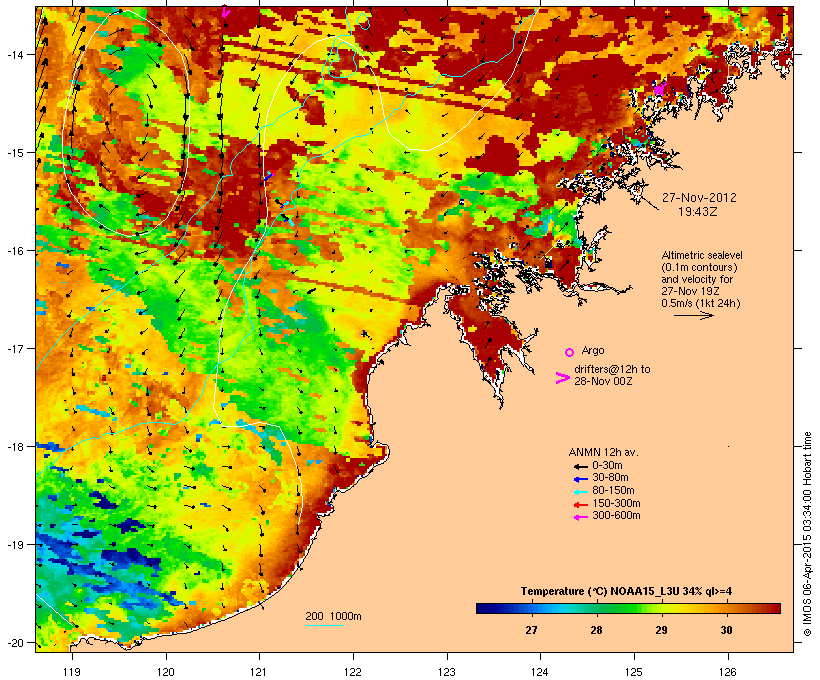
Task: Click the '300-600m' depth label
Action: click(x=616, y=516)
